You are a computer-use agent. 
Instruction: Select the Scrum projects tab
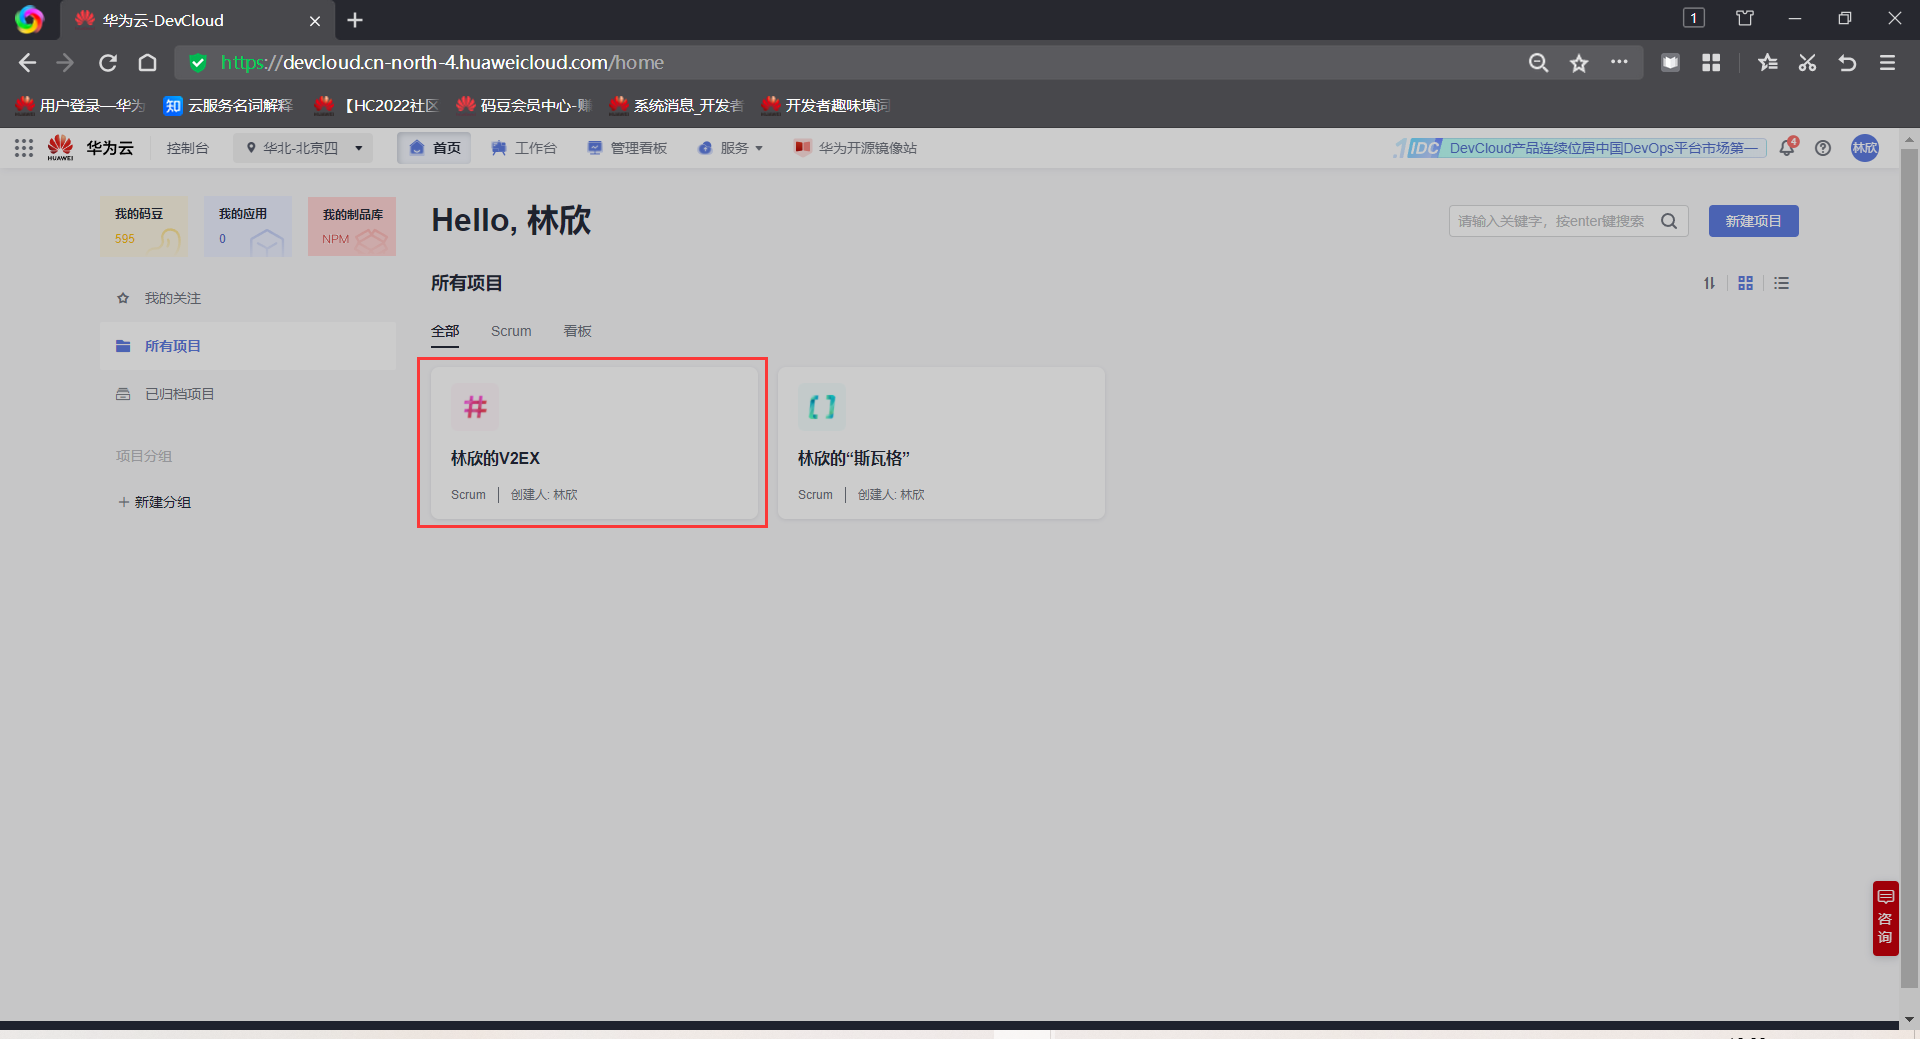(511, 331)
